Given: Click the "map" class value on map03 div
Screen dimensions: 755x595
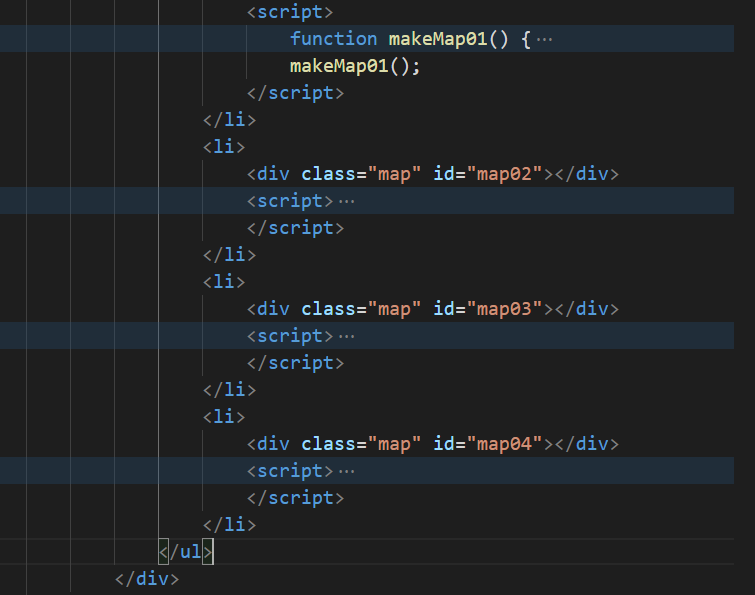Looking at the screenshot, I should point(394,309).
